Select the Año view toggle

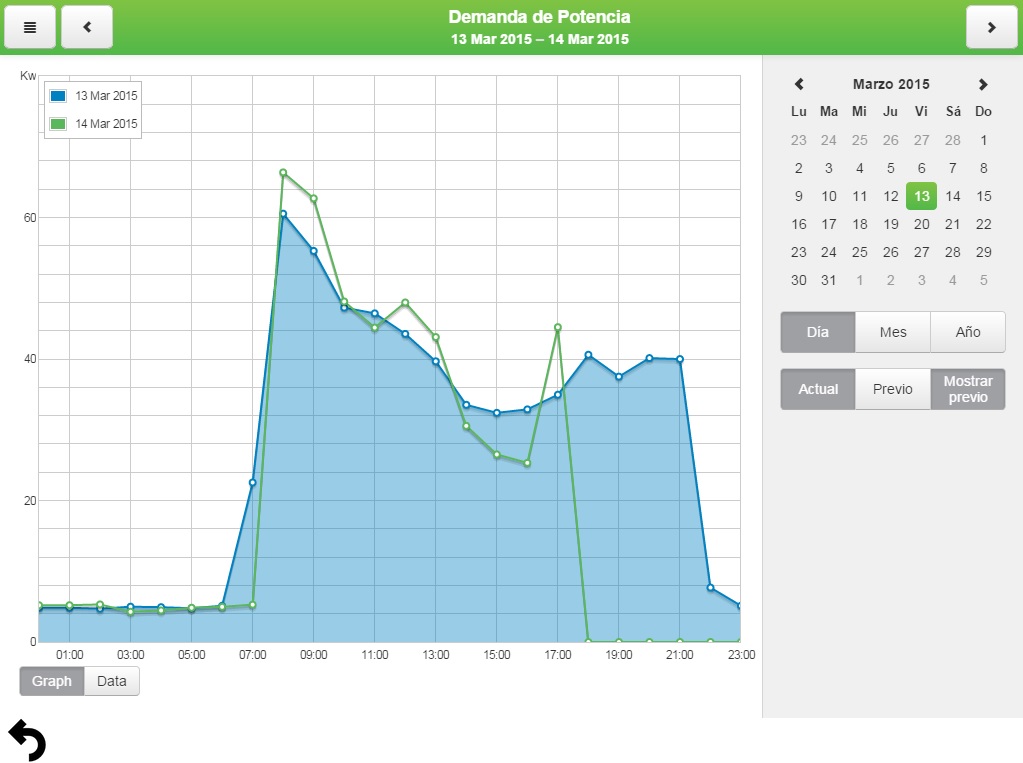pyautogui.click(x=968, y=332)
